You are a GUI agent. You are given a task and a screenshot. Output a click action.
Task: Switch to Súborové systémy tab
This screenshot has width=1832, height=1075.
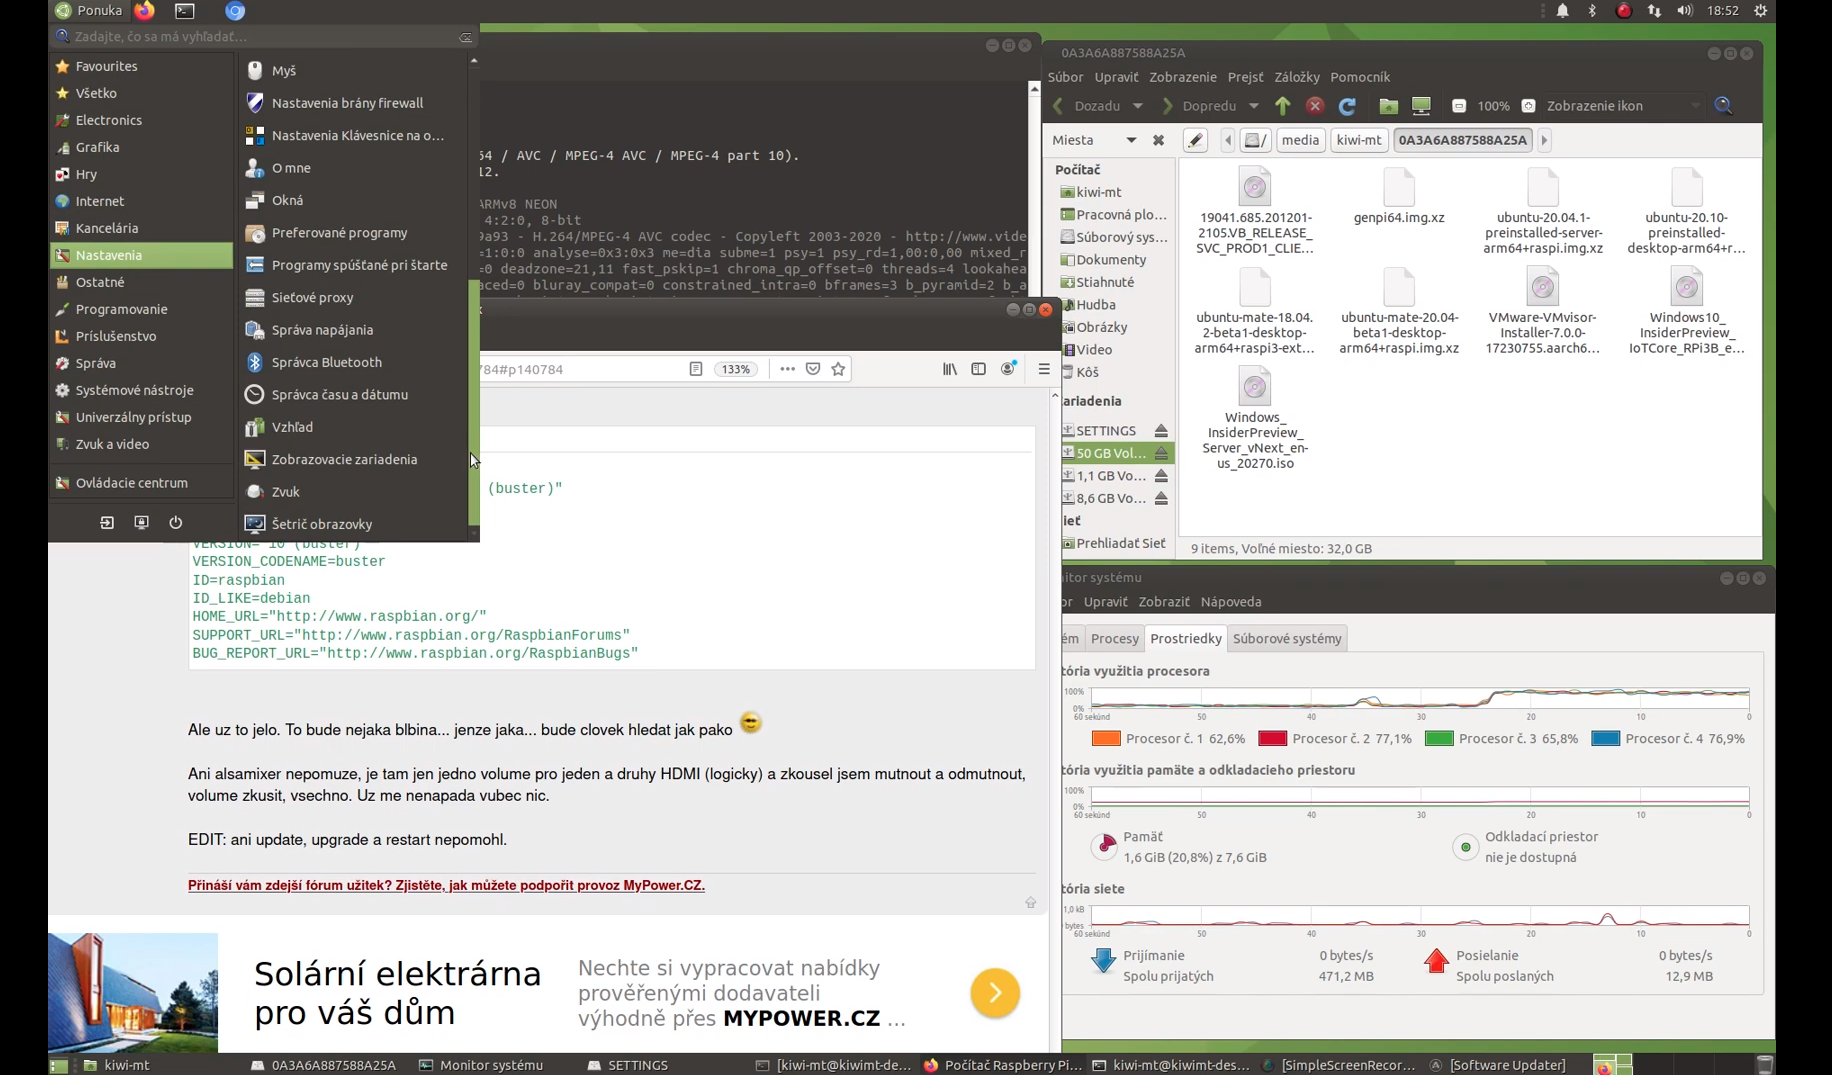coord(1287,639)
